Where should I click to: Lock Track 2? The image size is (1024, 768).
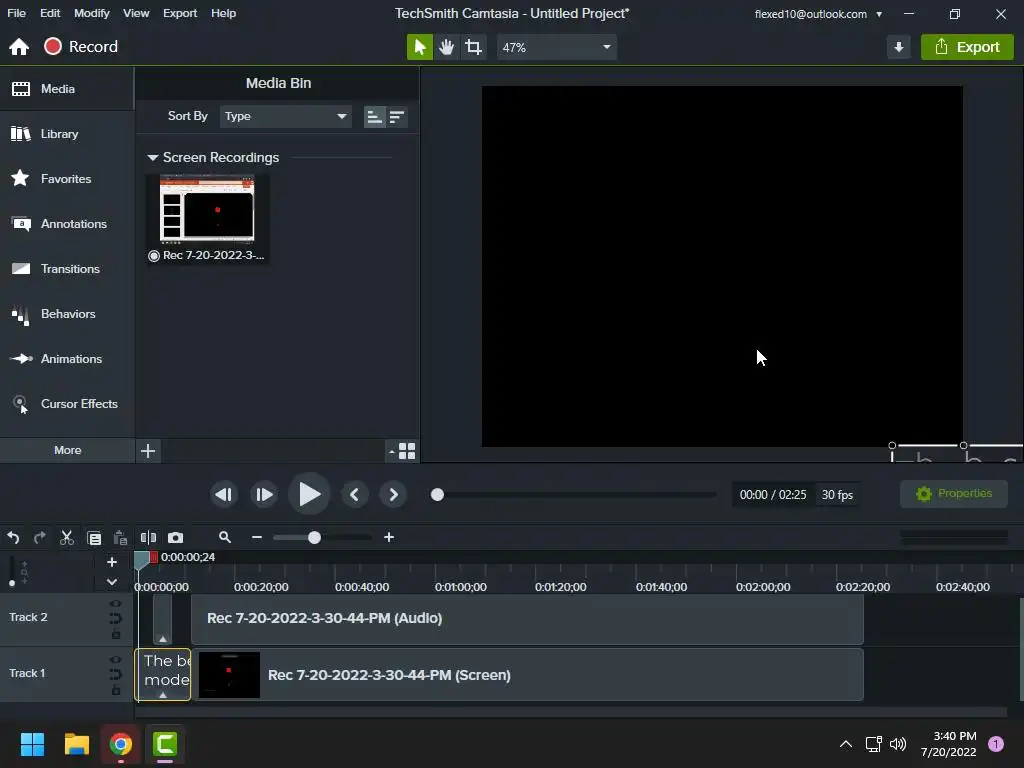coord(116,634)
